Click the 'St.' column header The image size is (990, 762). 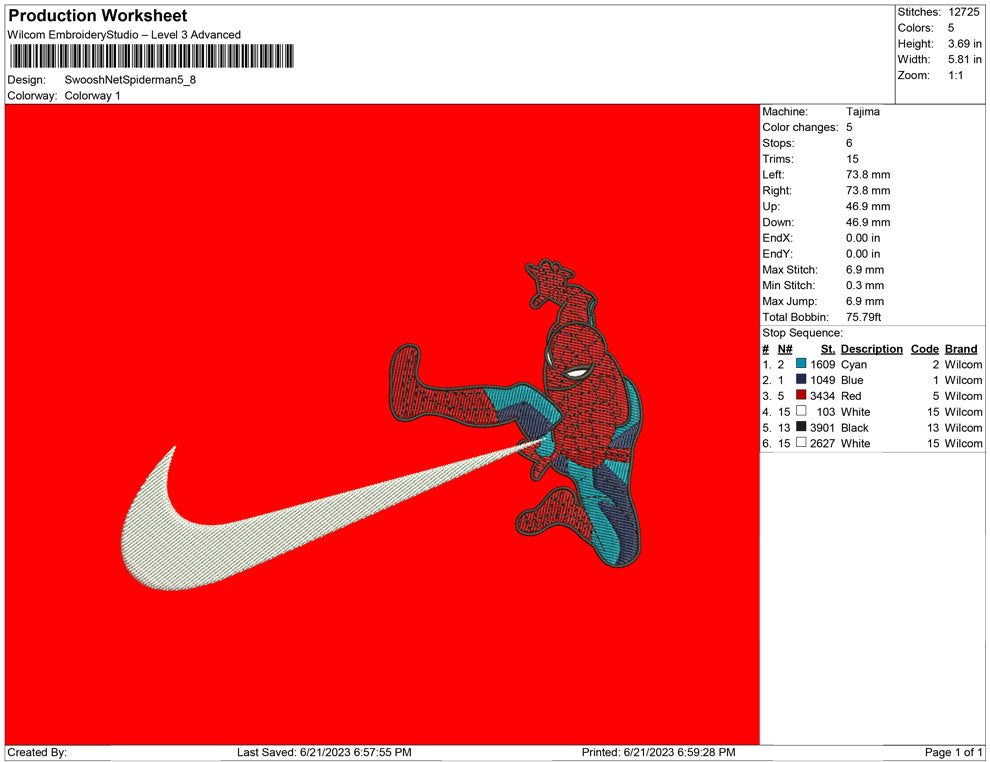828,348
